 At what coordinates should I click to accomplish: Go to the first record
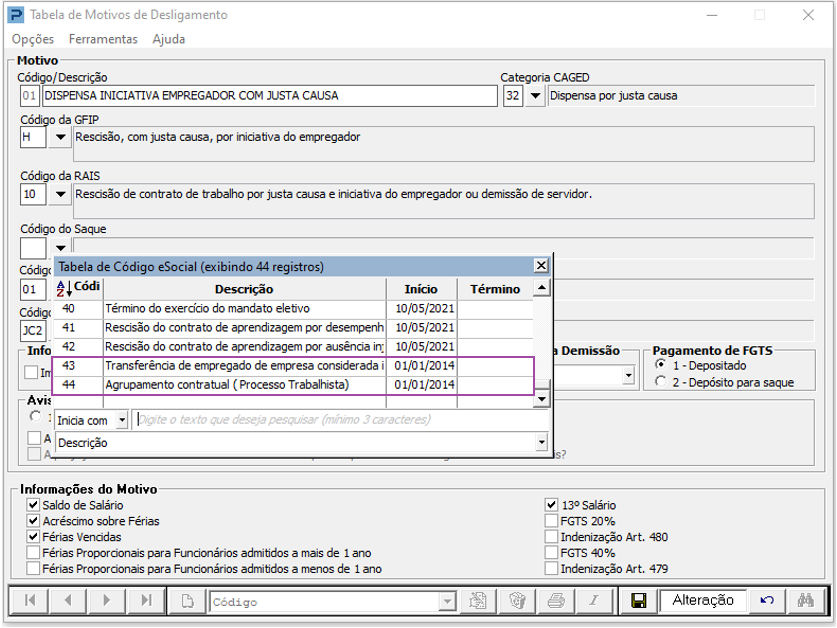(x=30, y=600)
